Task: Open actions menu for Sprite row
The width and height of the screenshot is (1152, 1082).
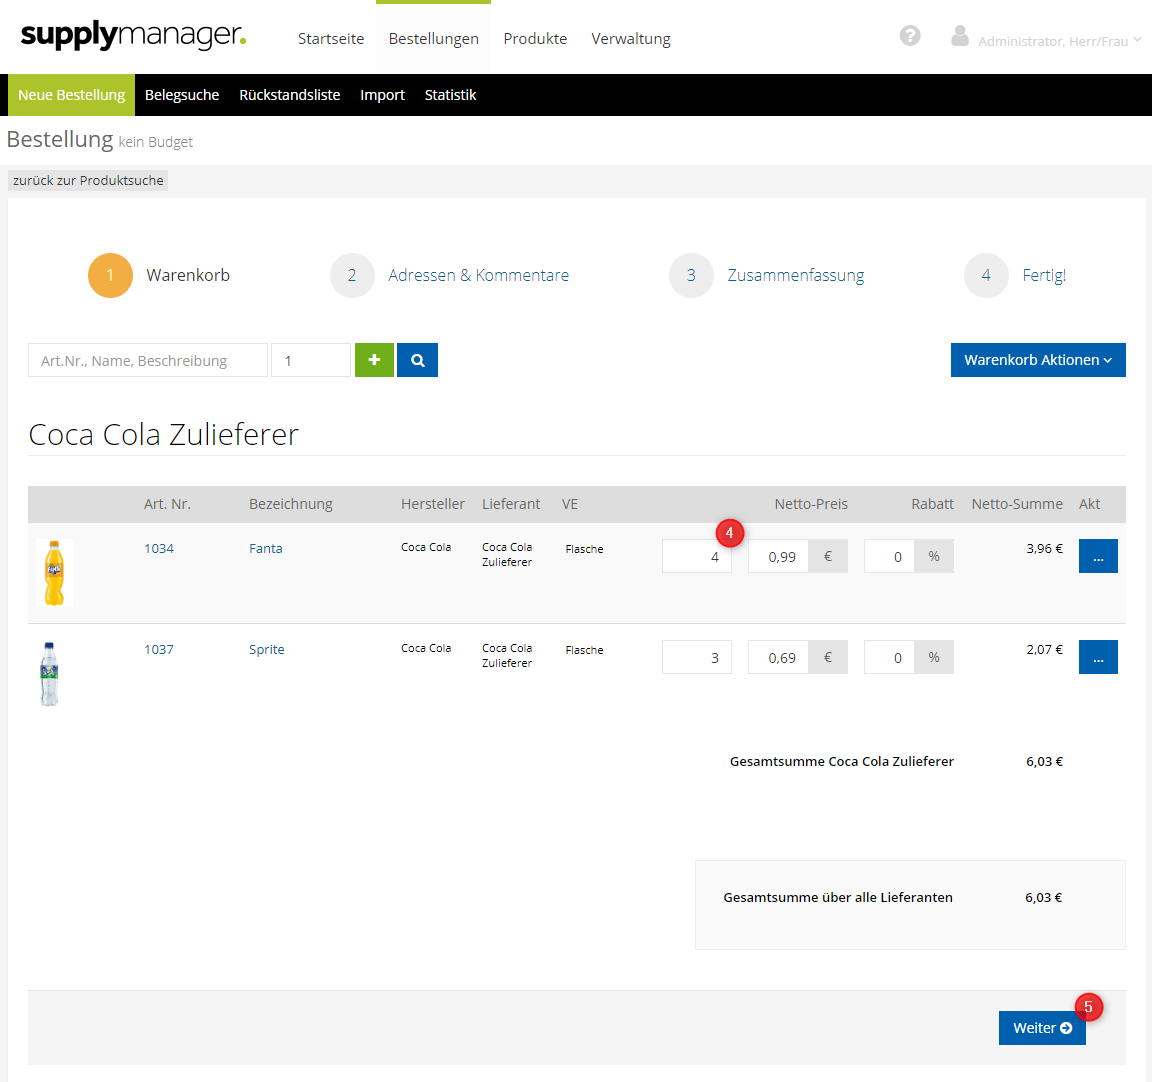Action: (x=1097, y=658)
